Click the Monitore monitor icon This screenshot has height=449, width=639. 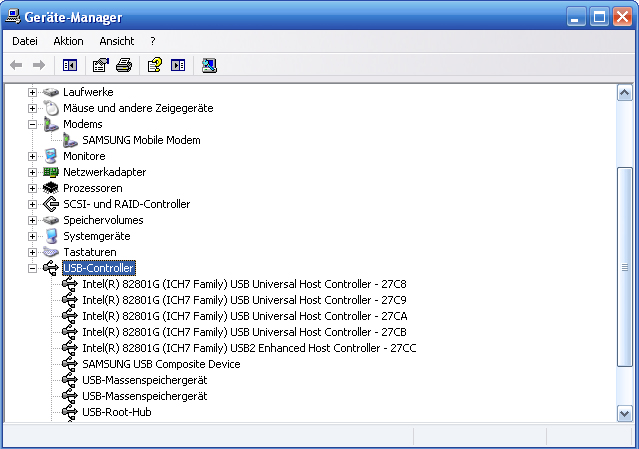pos(51,156)
